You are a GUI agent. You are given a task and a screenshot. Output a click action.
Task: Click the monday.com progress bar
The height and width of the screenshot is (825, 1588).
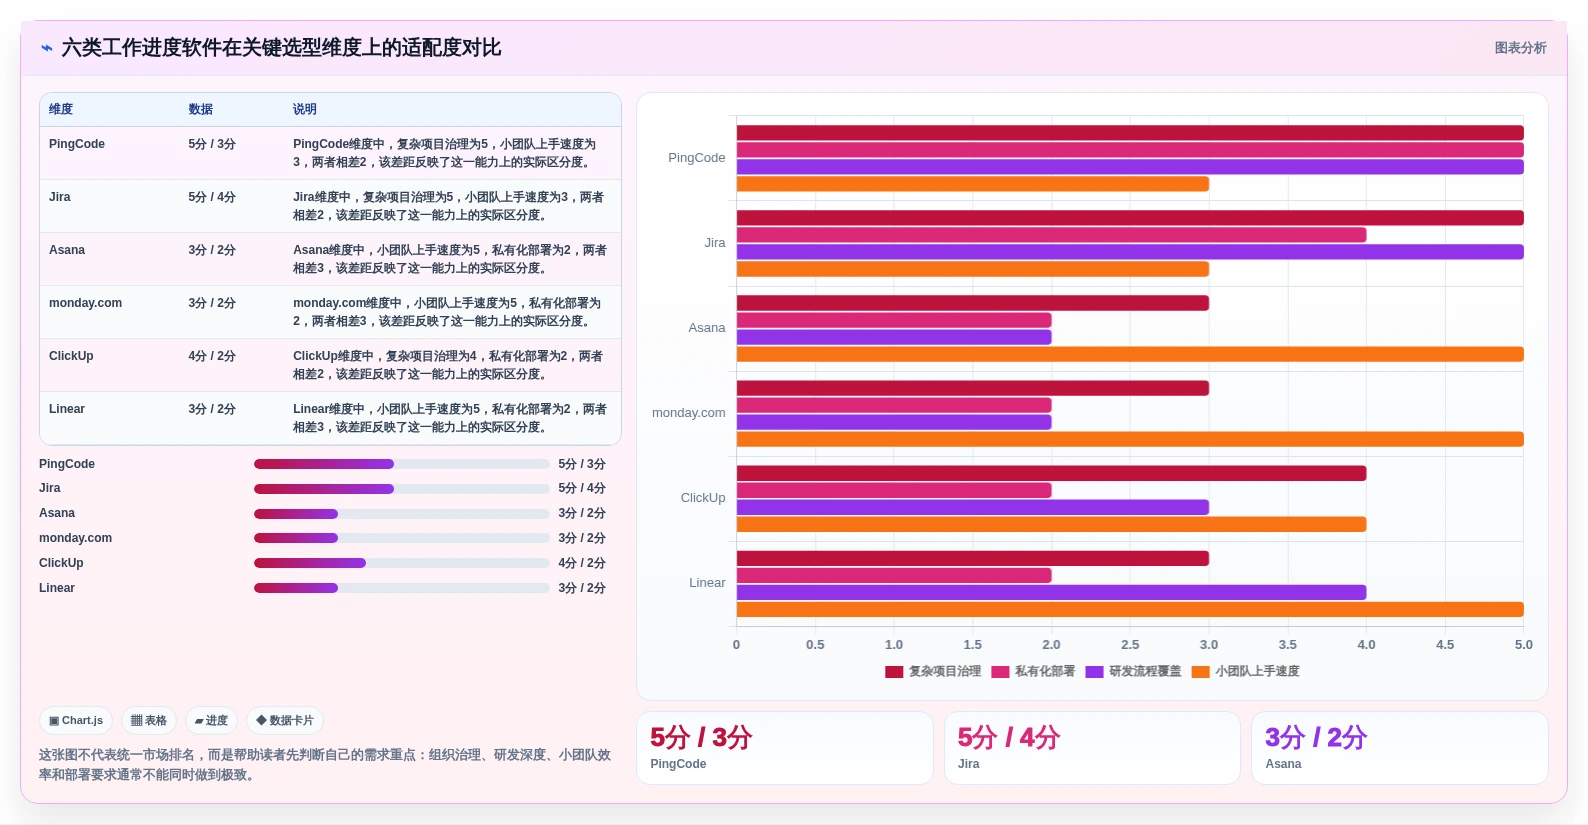click(402, 538)
